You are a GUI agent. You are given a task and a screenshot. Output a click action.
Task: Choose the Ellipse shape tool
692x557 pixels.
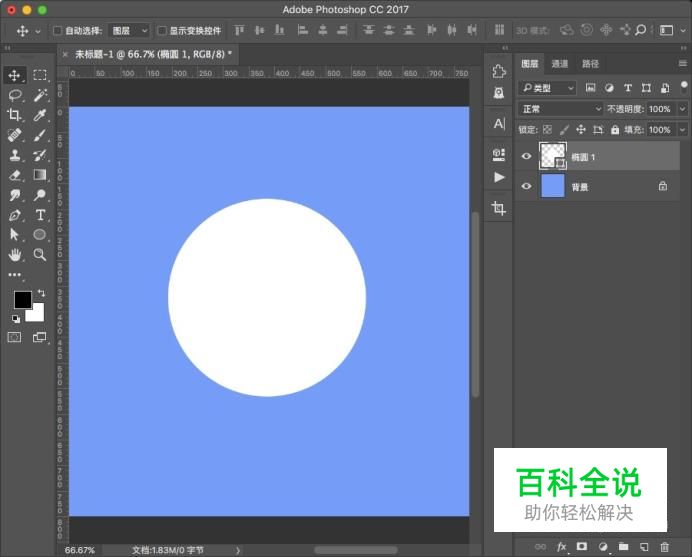coord(40,235)
